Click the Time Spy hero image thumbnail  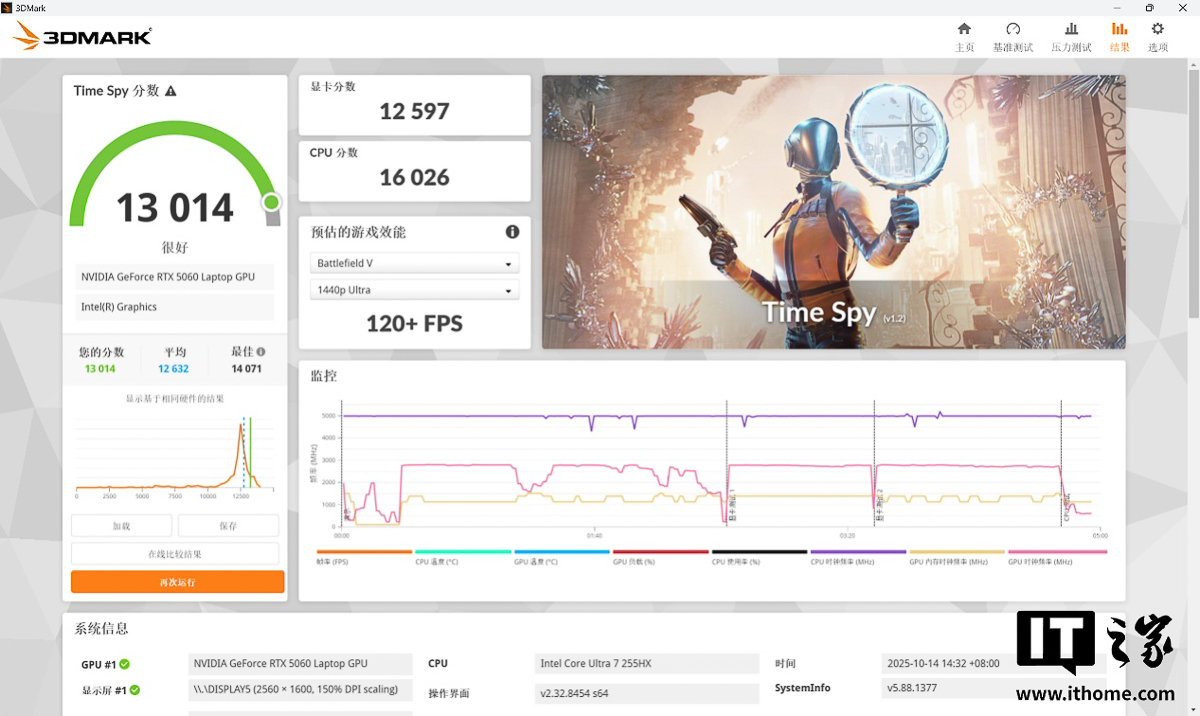[834, 212]
